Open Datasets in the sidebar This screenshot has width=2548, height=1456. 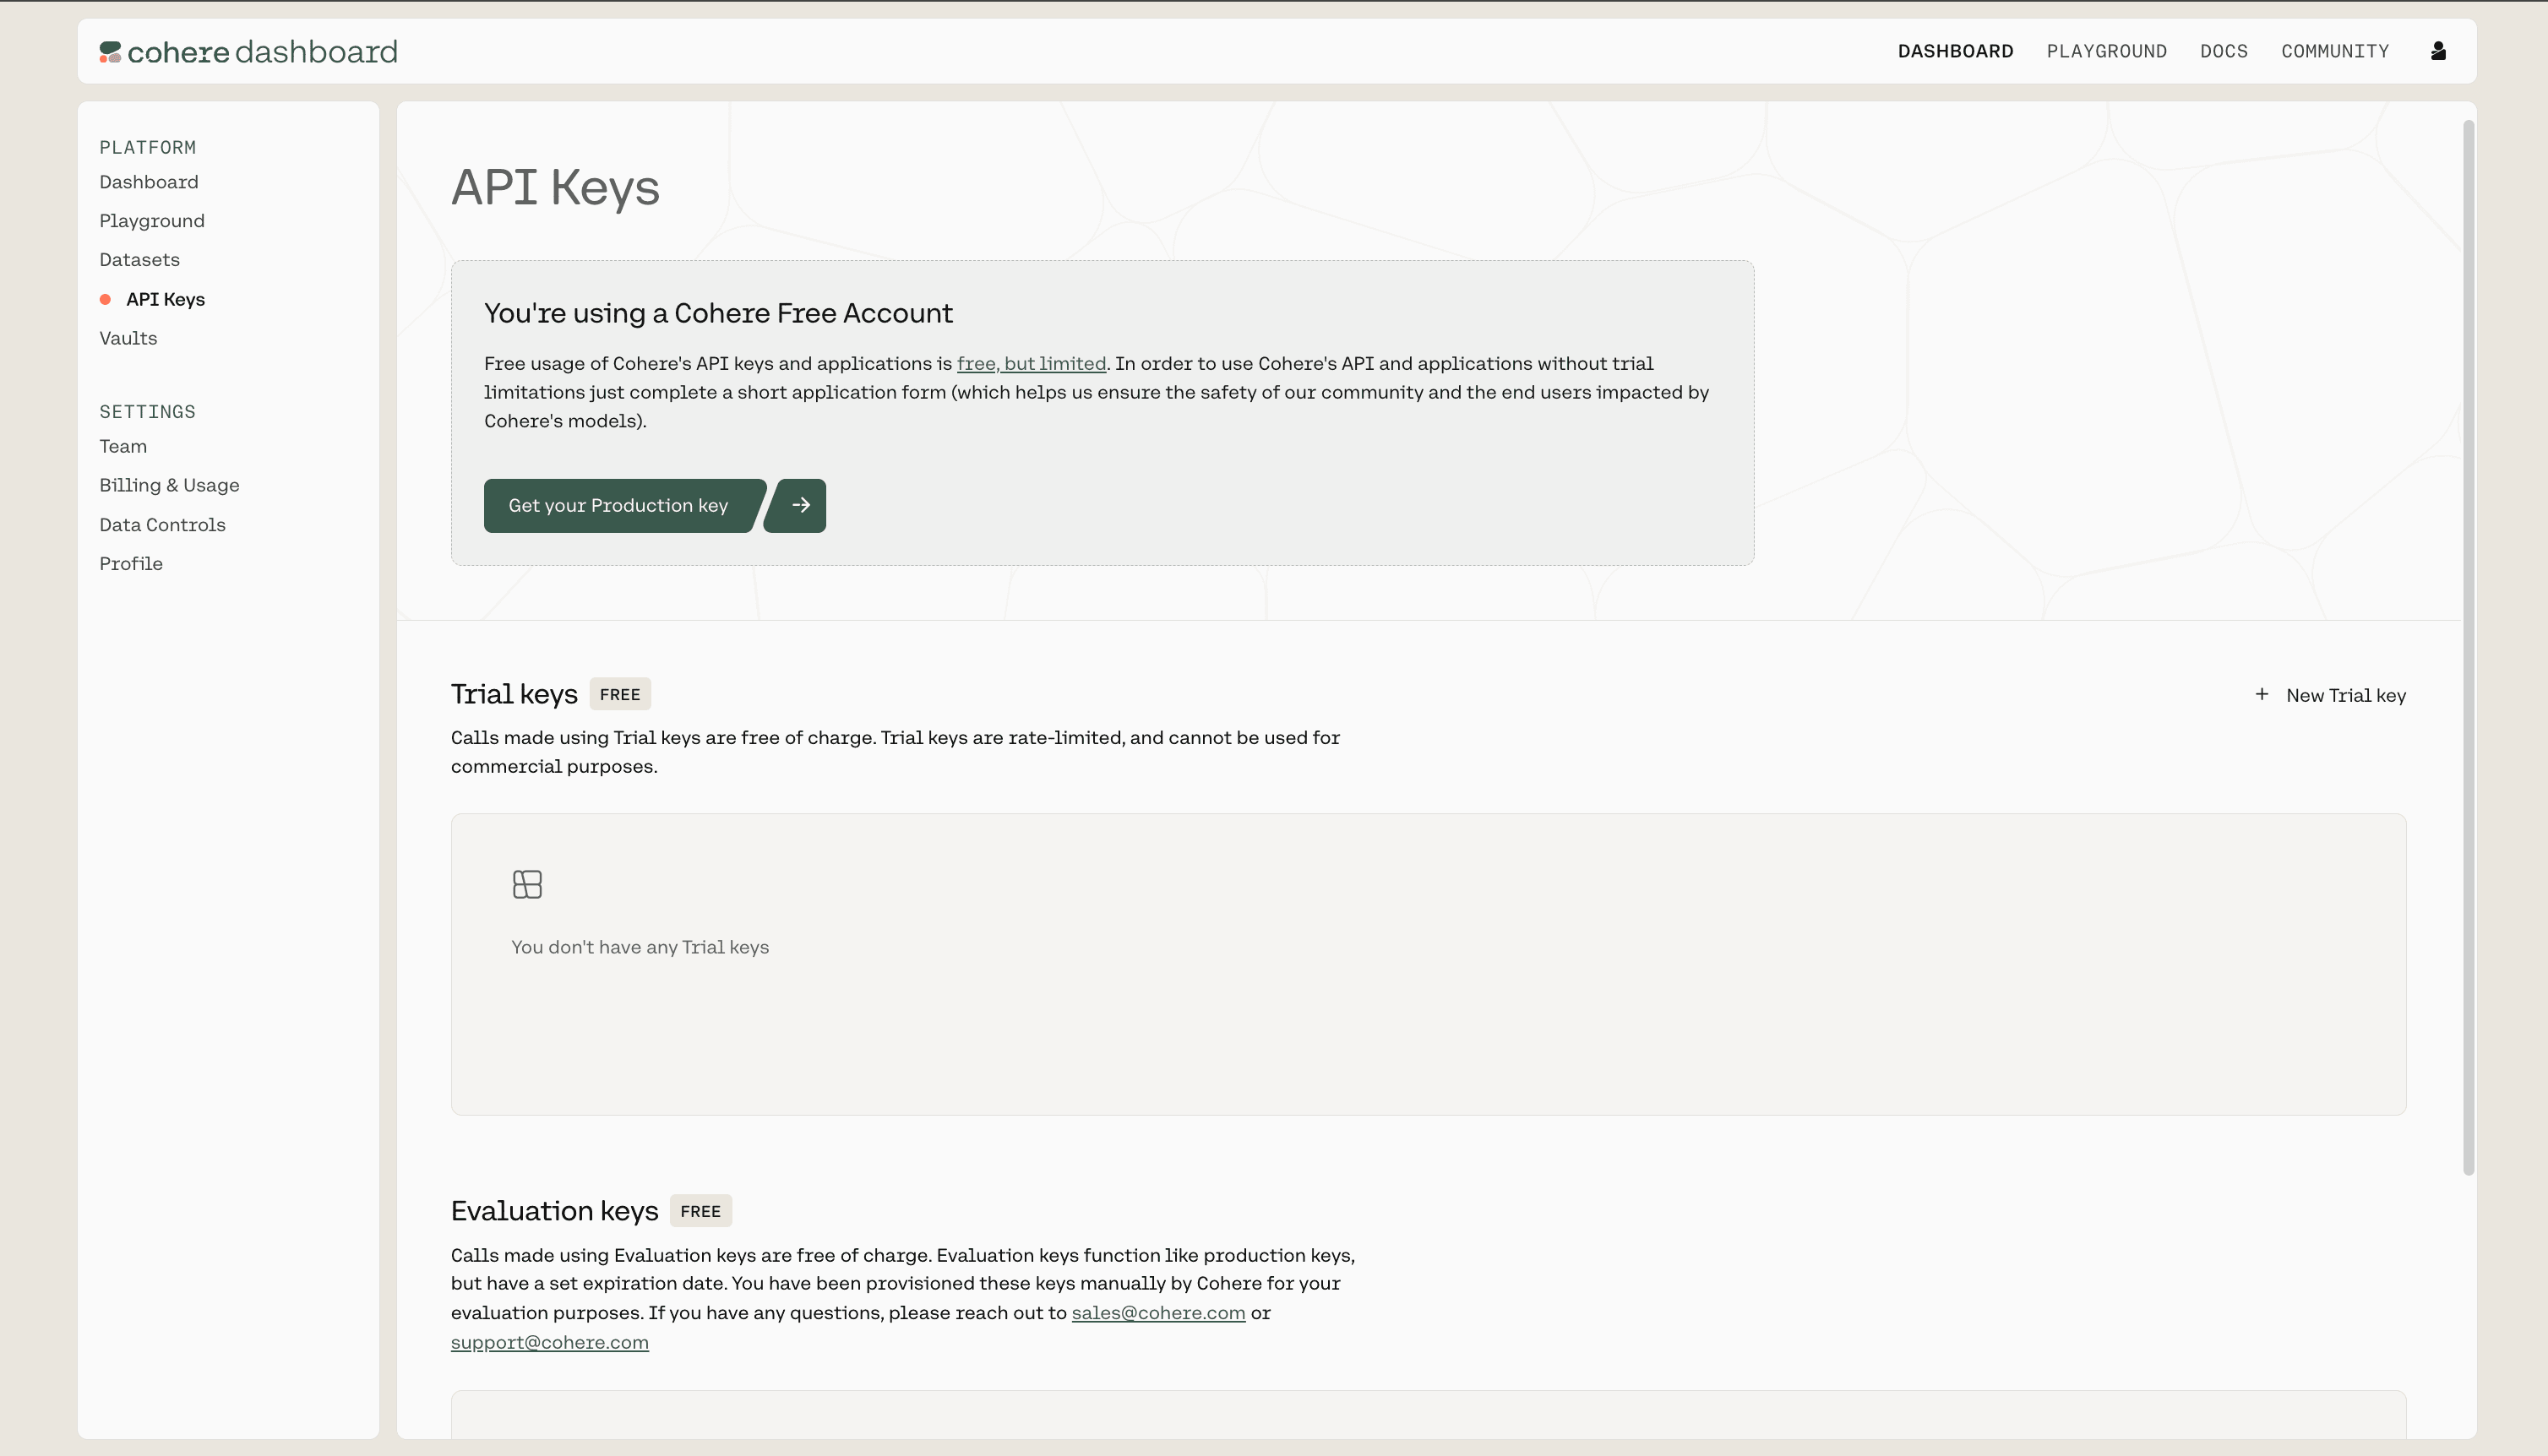(140, 260)
